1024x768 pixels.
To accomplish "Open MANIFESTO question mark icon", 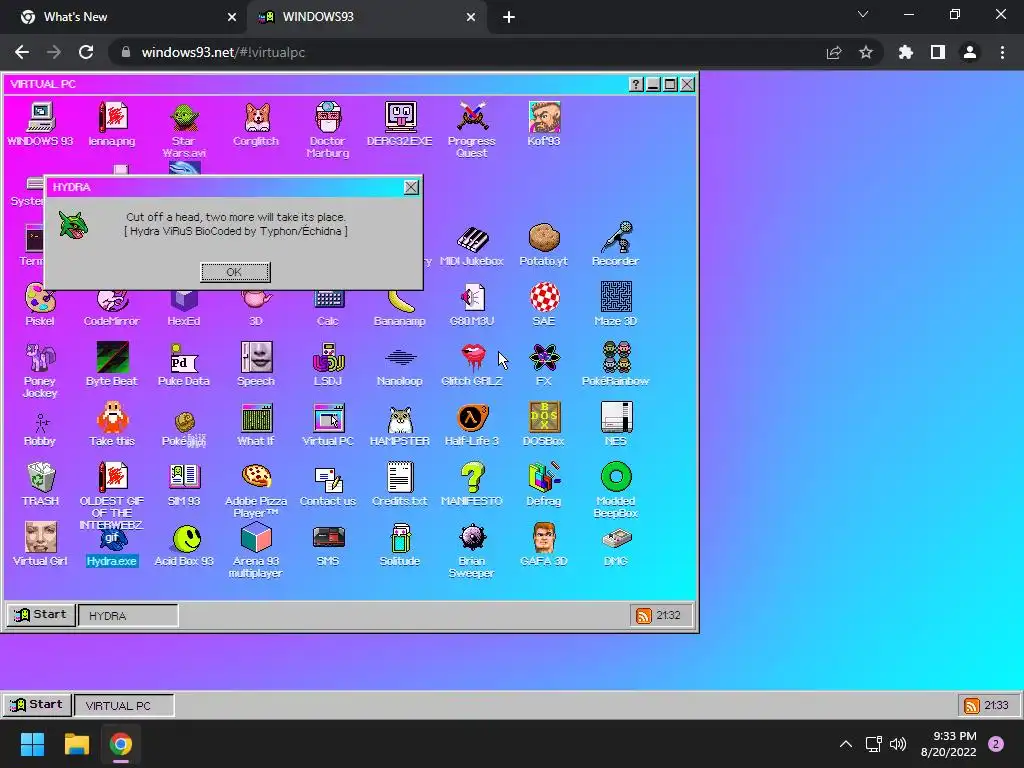I will (472, 477).
